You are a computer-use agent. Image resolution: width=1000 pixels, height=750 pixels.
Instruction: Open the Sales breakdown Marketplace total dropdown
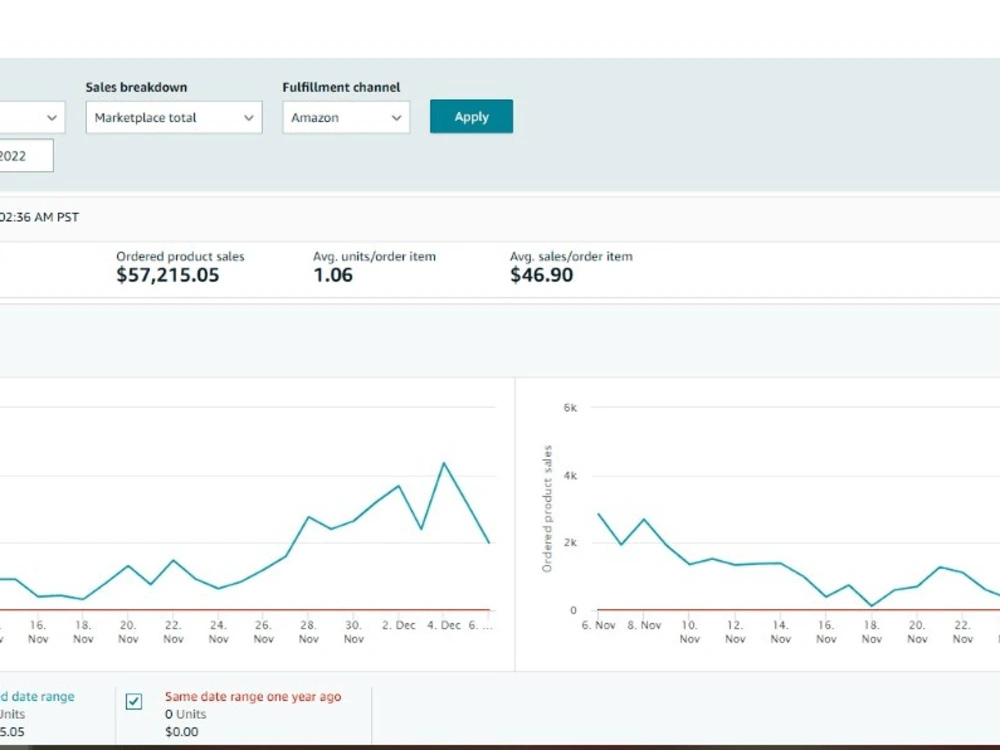pos(173,117)
